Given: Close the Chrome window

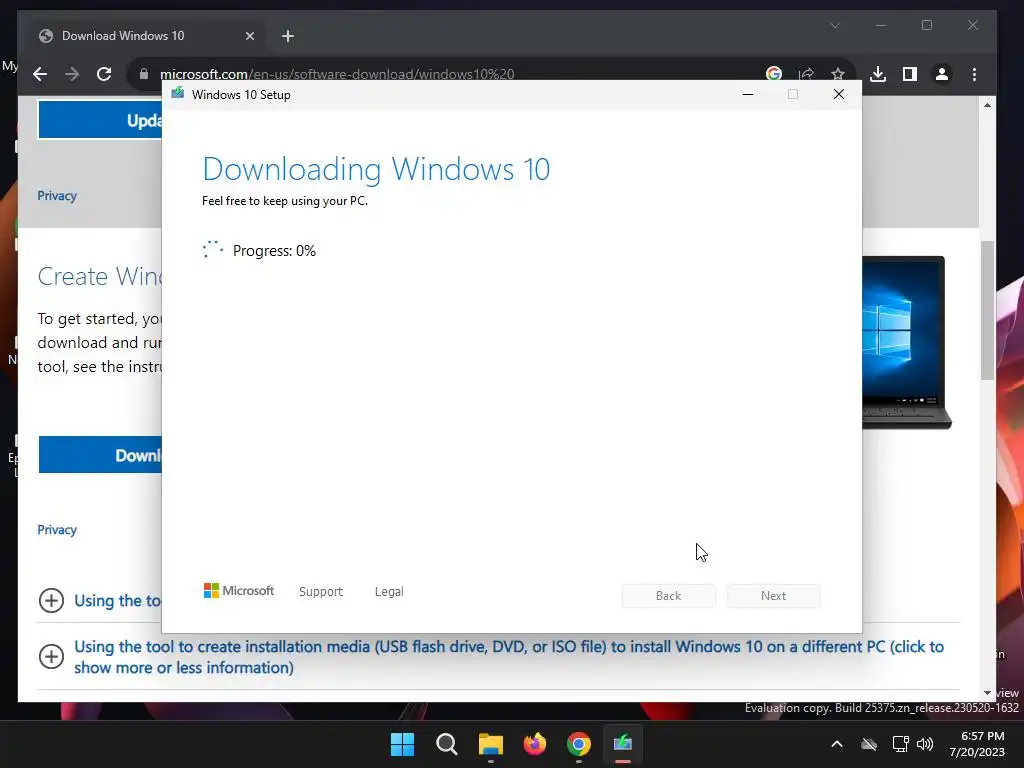Looking at the screenshot, I should (x=973, y=25).
